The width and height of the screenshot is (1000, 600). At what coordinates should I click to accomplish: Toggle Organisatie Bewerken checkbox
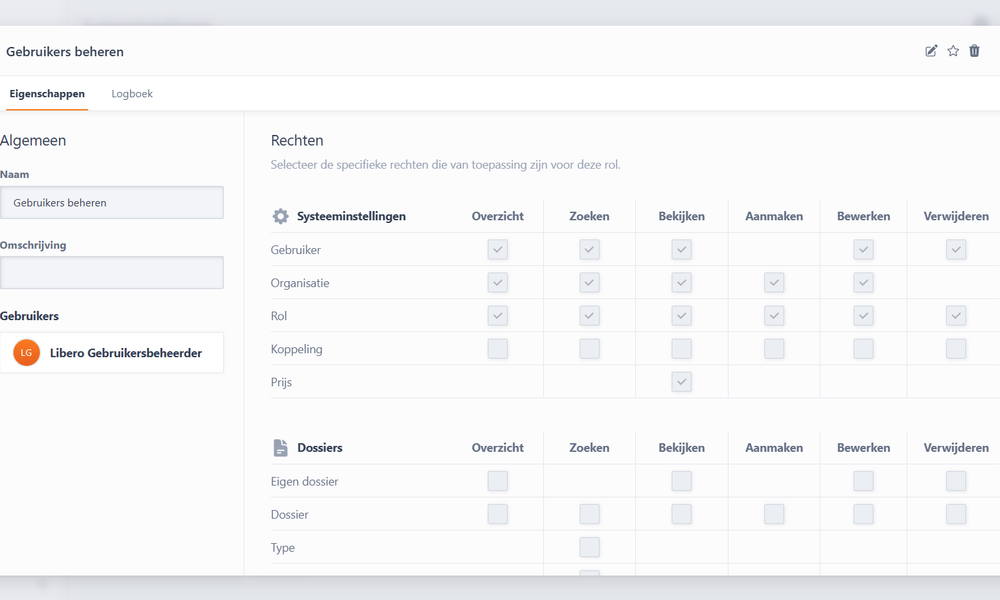(x=864, y=282)
